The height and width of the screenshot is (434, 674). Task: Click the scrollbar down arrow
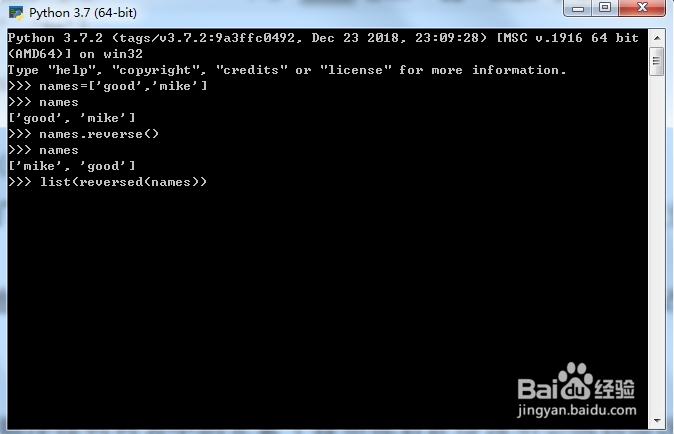[657, 421]
